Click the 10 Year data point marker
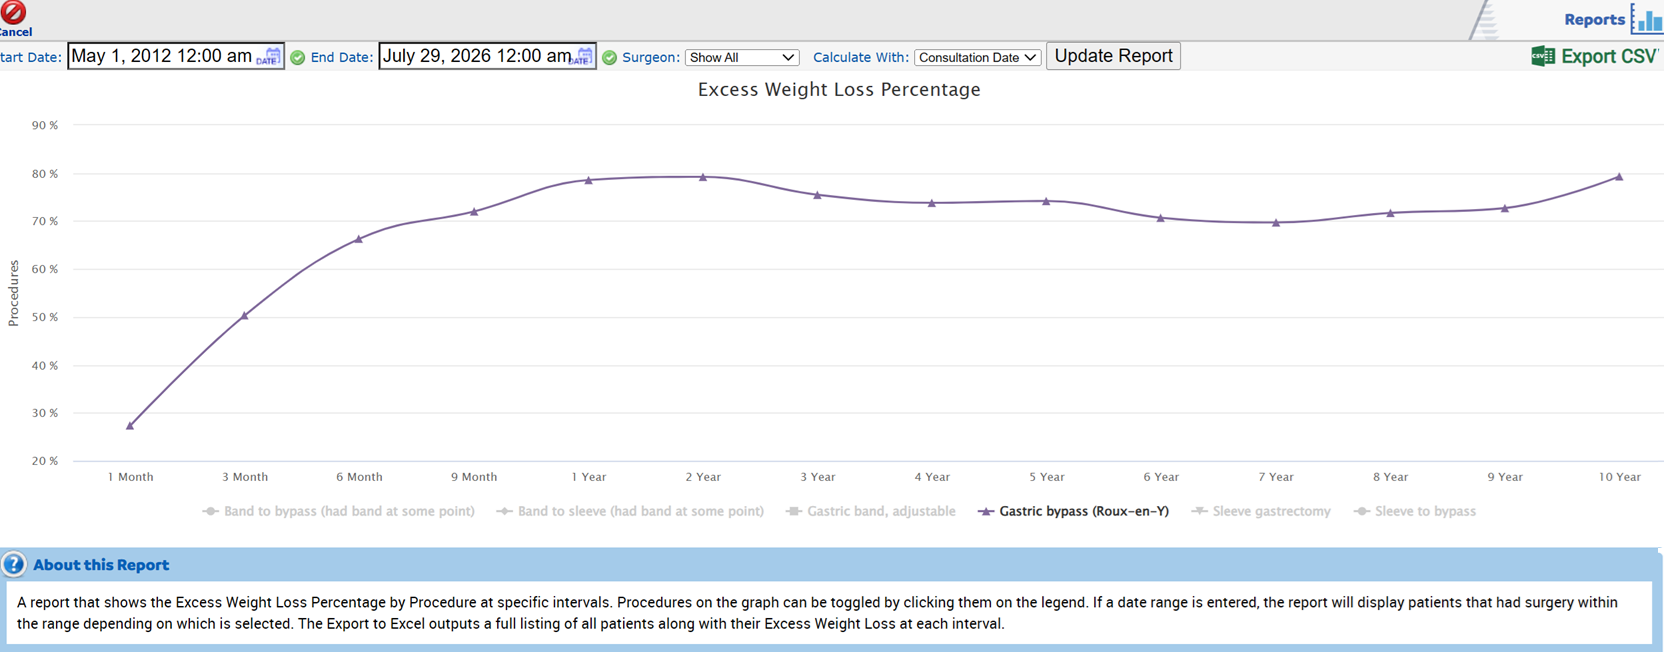Image resolution: width=1664 pixels, height=652 pixels. [x=1620, y=177]
